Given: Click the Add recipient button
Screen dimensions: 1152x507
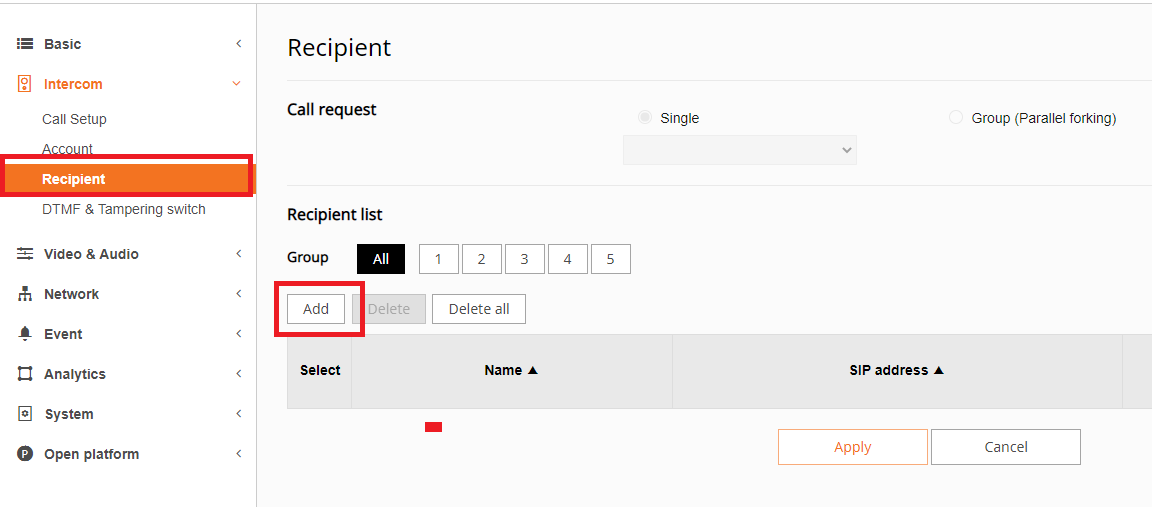Looking at the screenshot, I should click(x=316, y=309).
